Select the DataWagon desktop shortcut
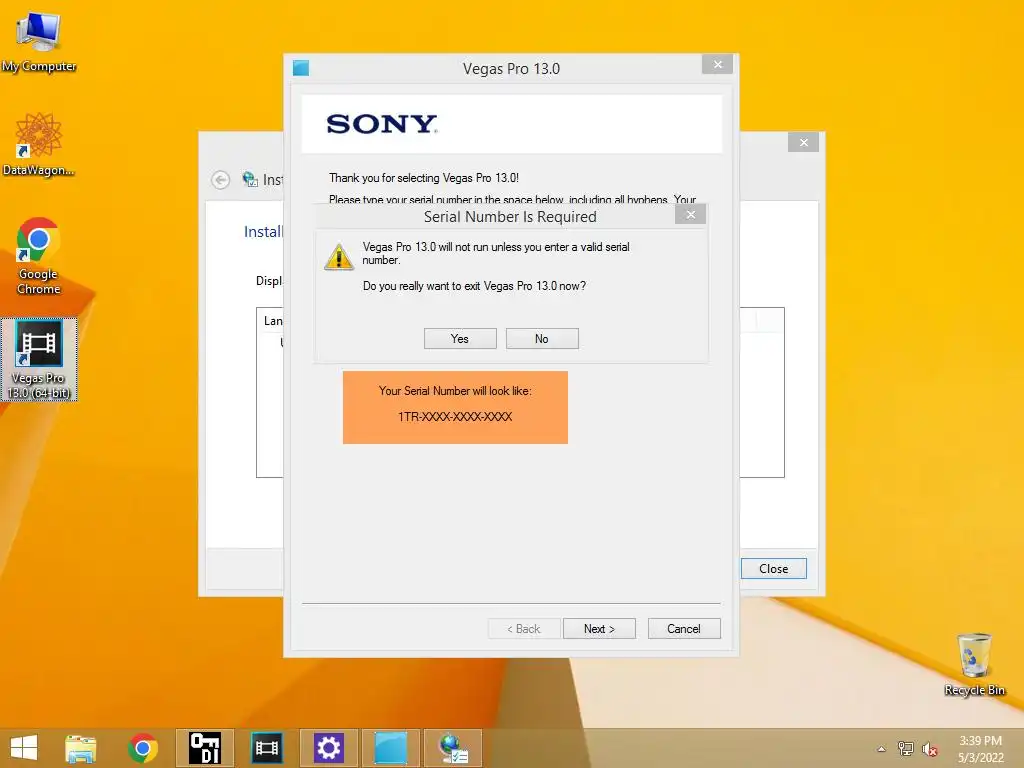Screen dimensions: 1024x768 pos(39,145)
